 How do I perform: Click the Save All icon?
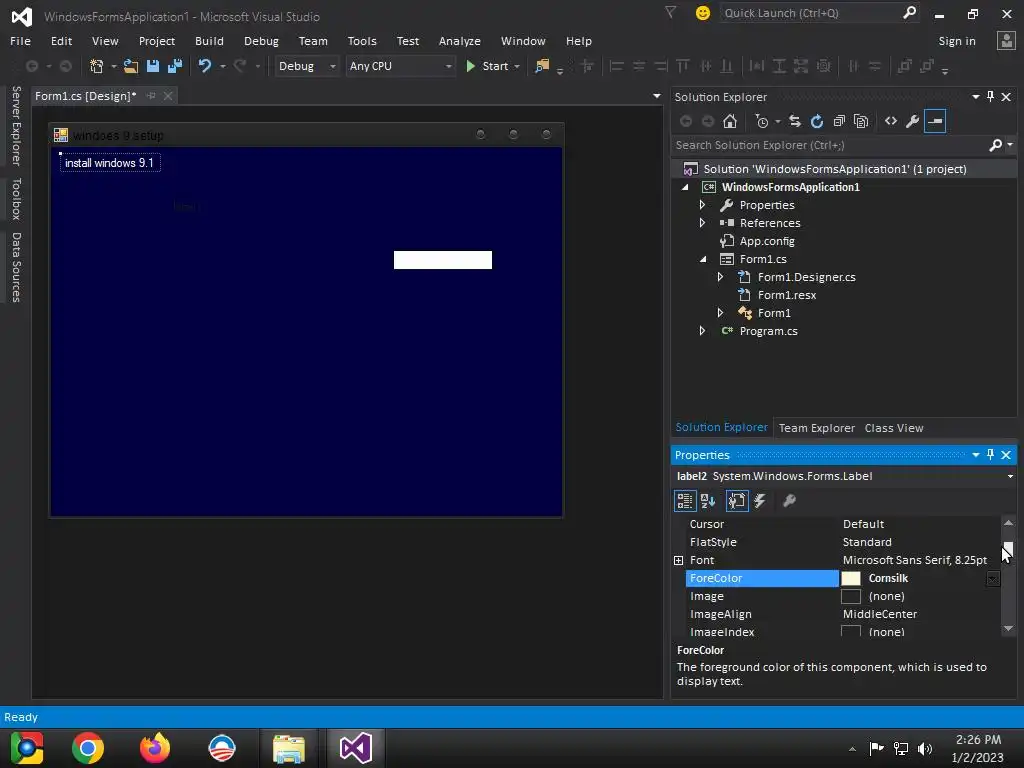(175, 66)
